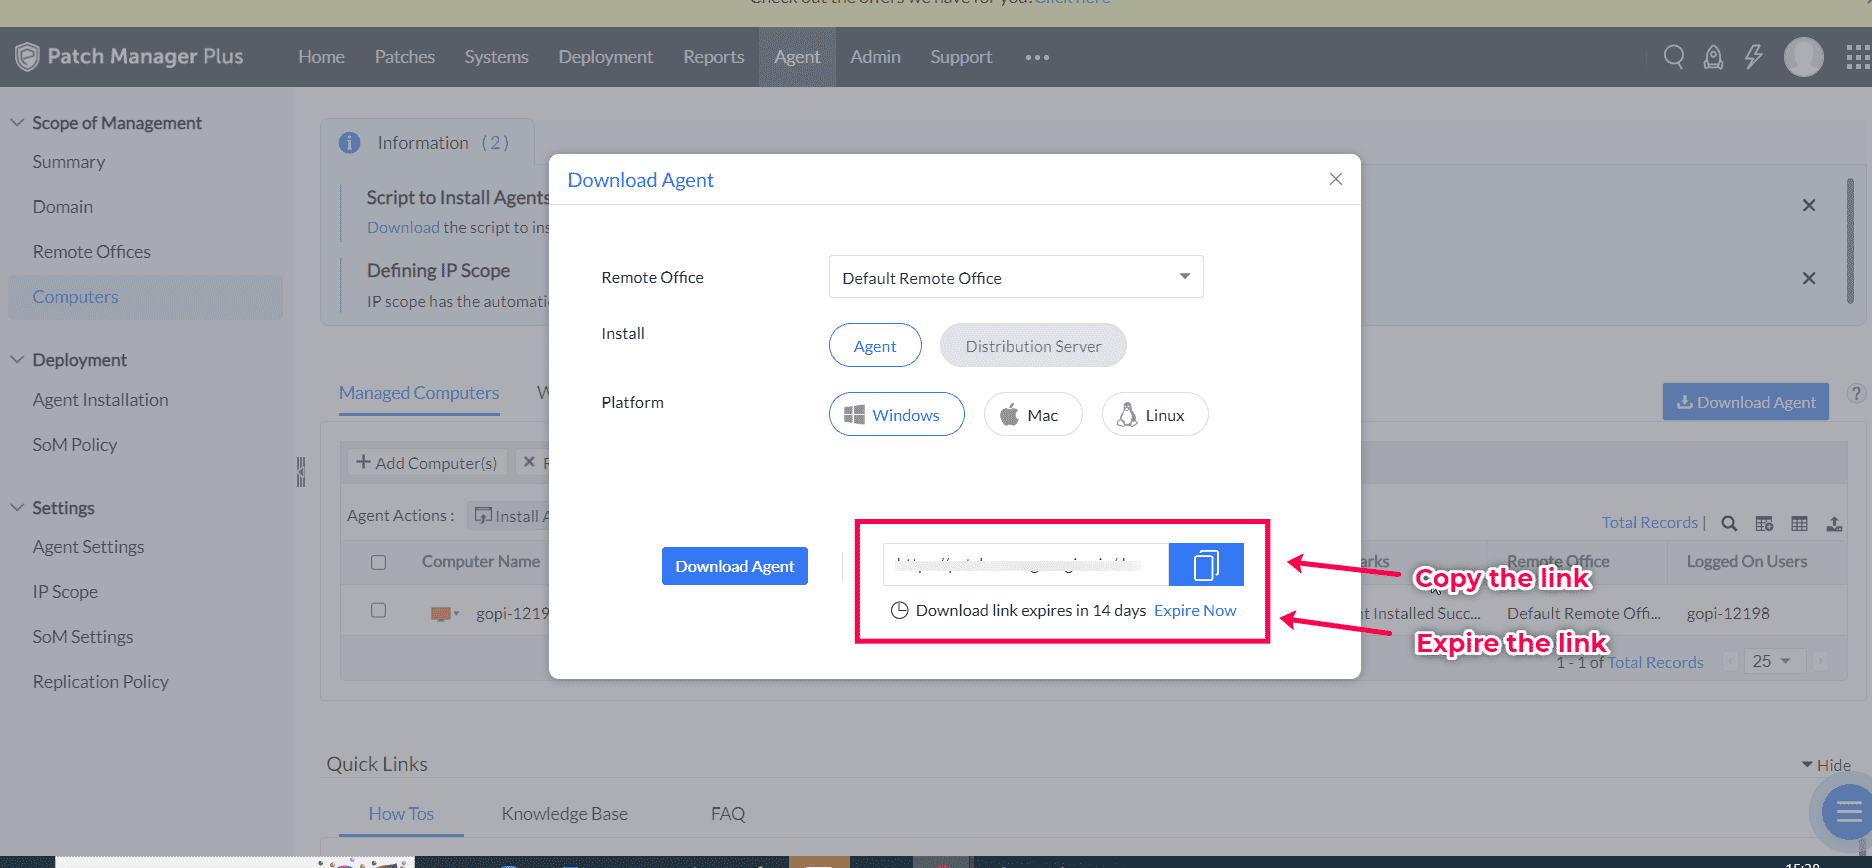Go to the next page of records
This screenshot has width=1872, height=868.
click(1820, 661)
